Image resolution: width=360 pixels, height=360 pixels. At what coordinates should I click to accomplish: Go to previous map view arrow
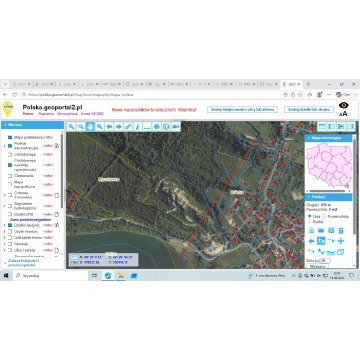click(109, 127)
